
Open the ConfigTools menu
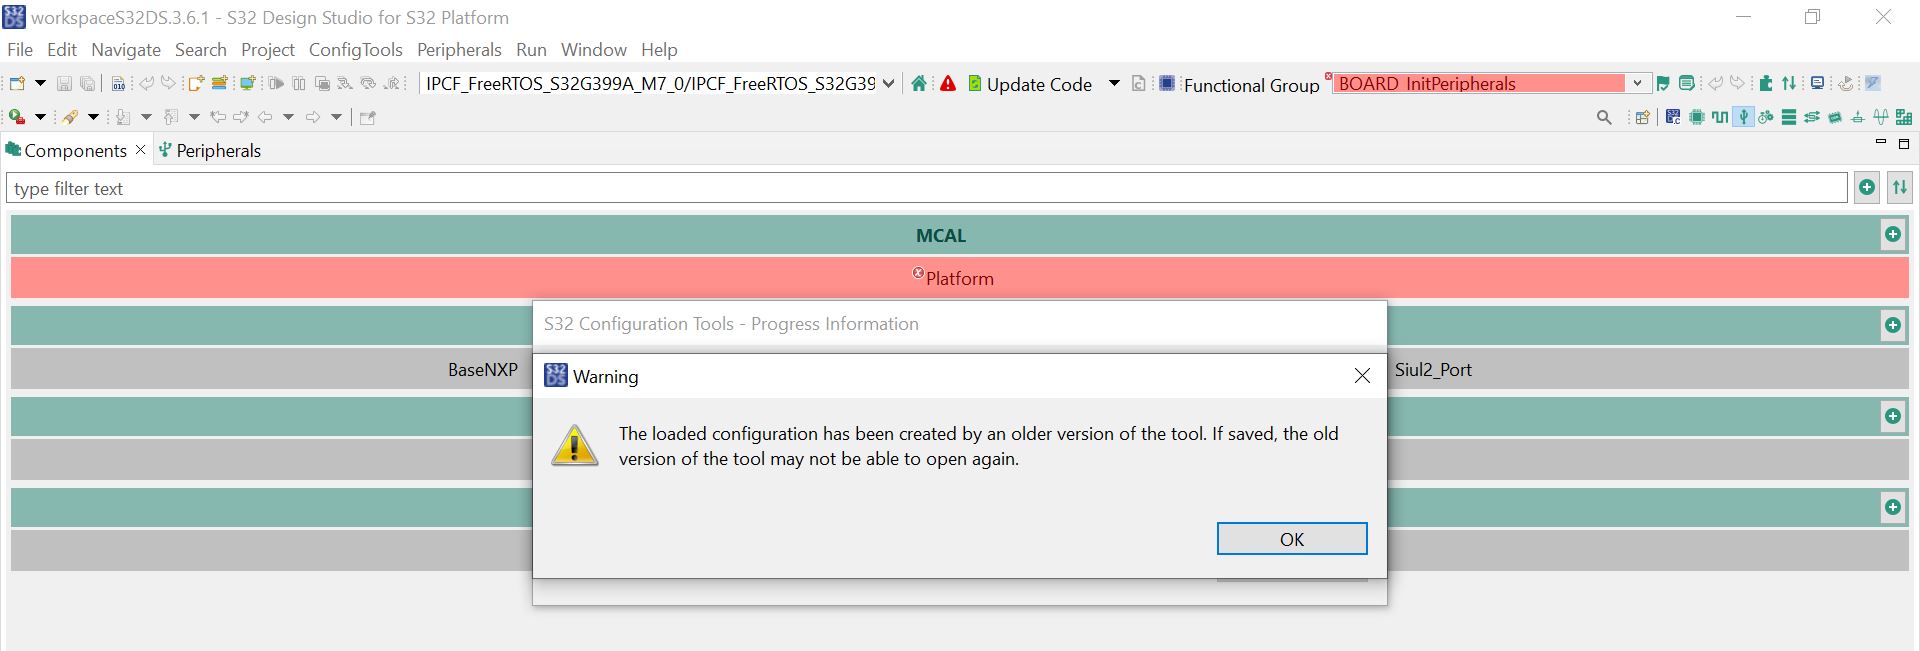pyautogui.click(x=355, y=49)
